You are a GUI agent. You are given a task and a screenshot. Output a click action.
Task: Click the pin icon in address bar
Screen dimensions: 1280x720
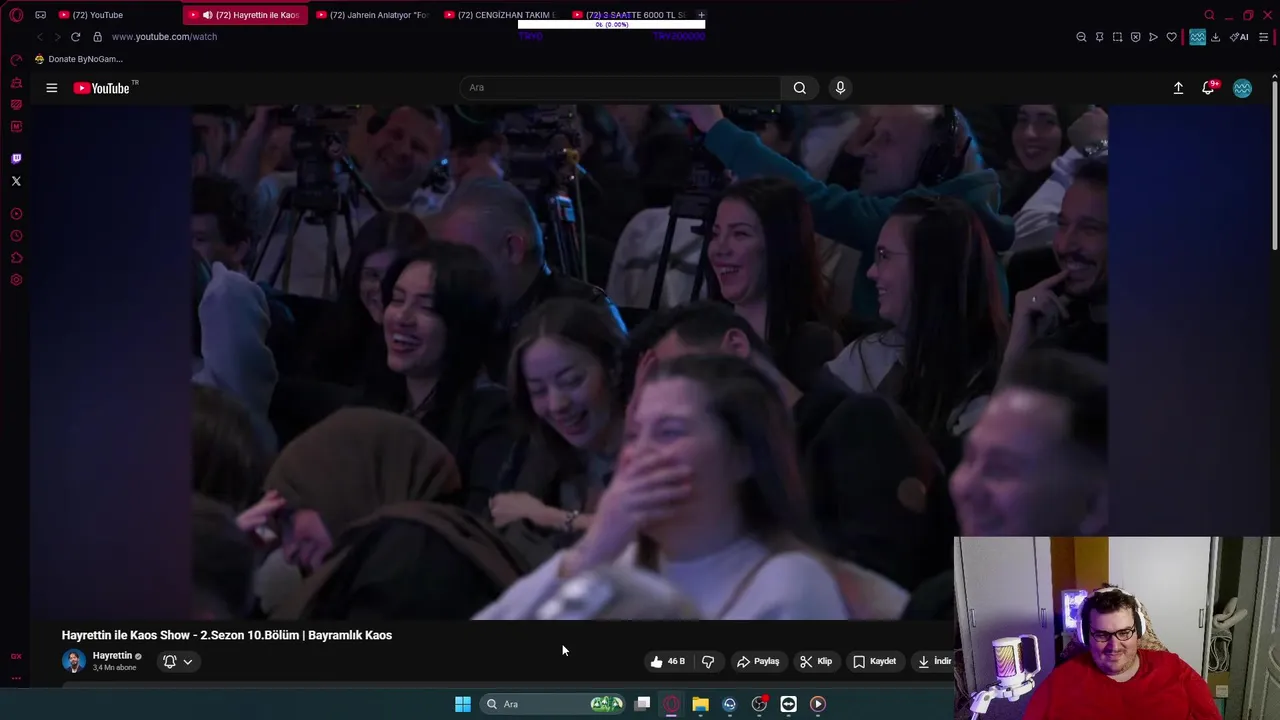[x=1099, y=37]
